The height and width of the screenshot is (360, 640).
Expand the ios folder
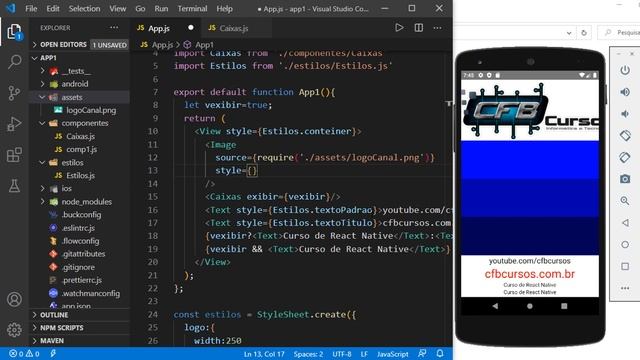(42, 189)
